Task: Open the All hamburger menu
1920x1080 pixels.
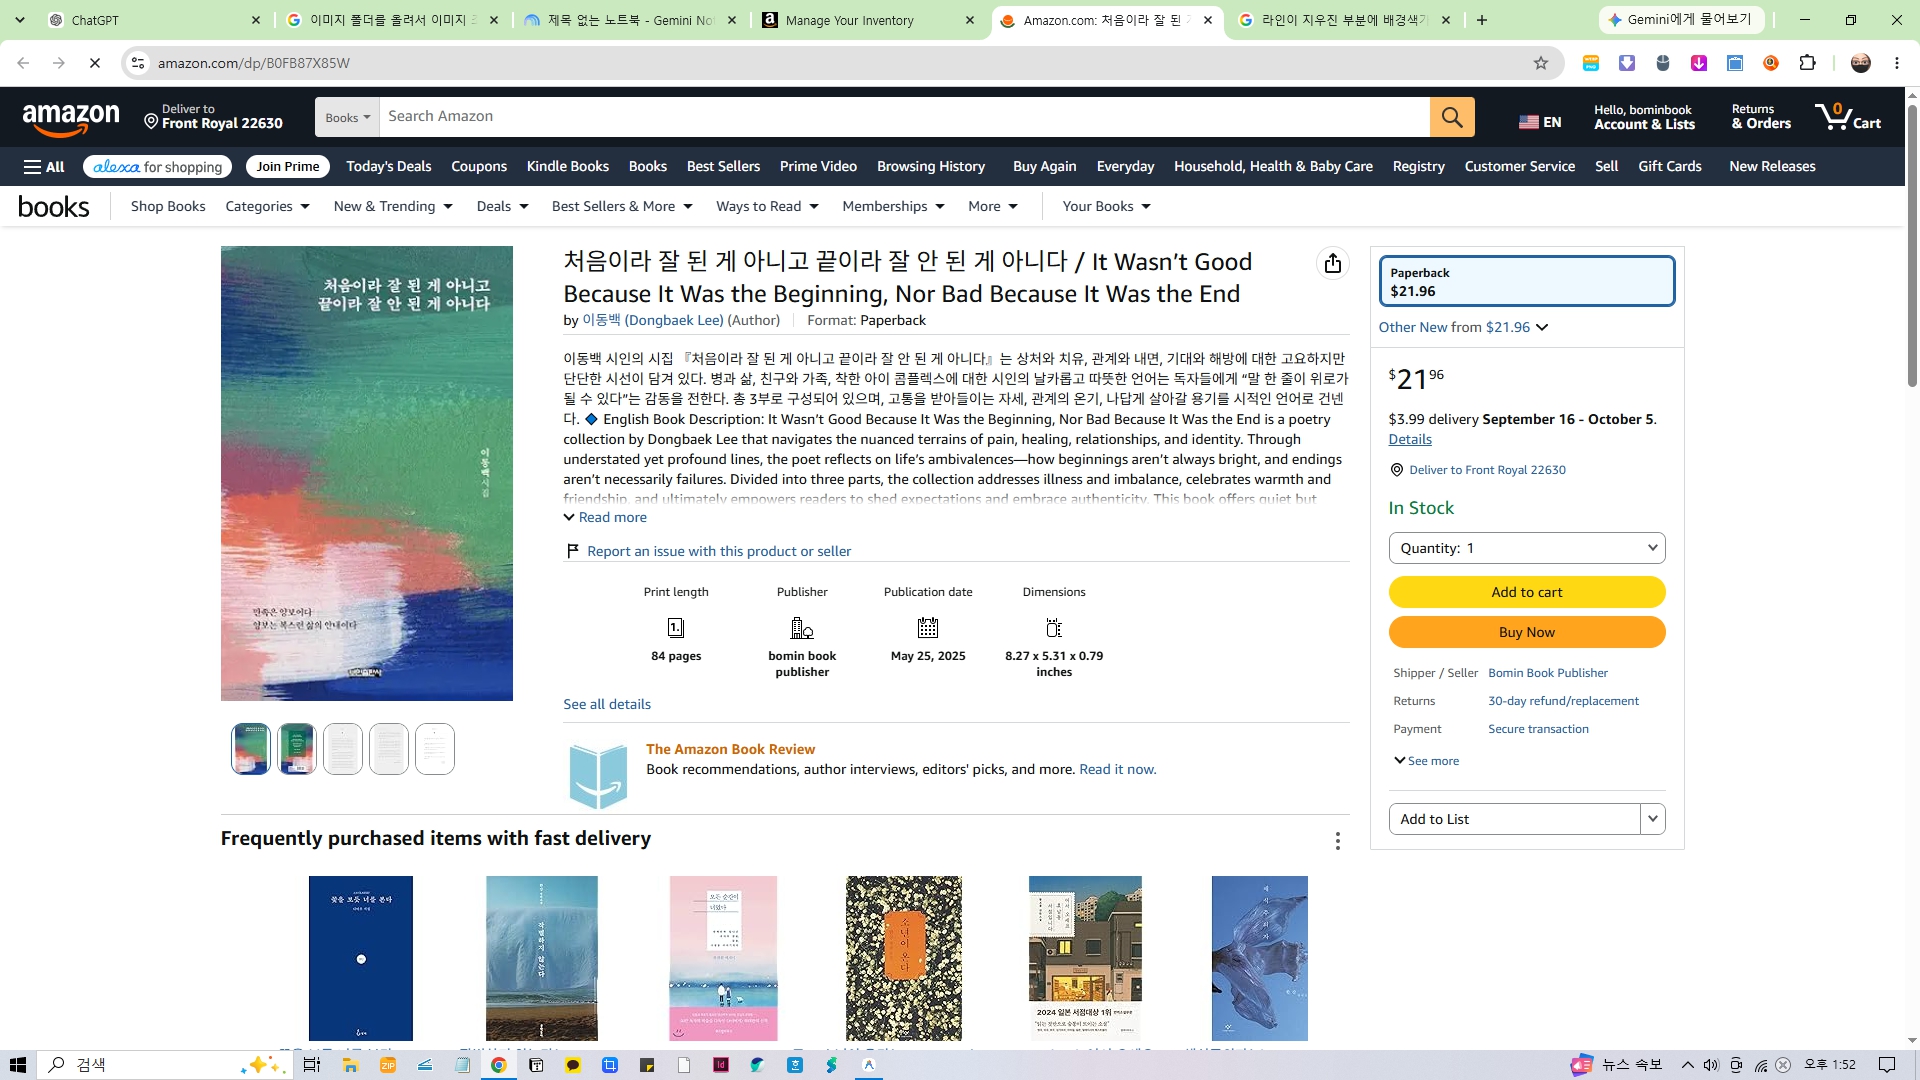Action: click(x=44, y=167)
